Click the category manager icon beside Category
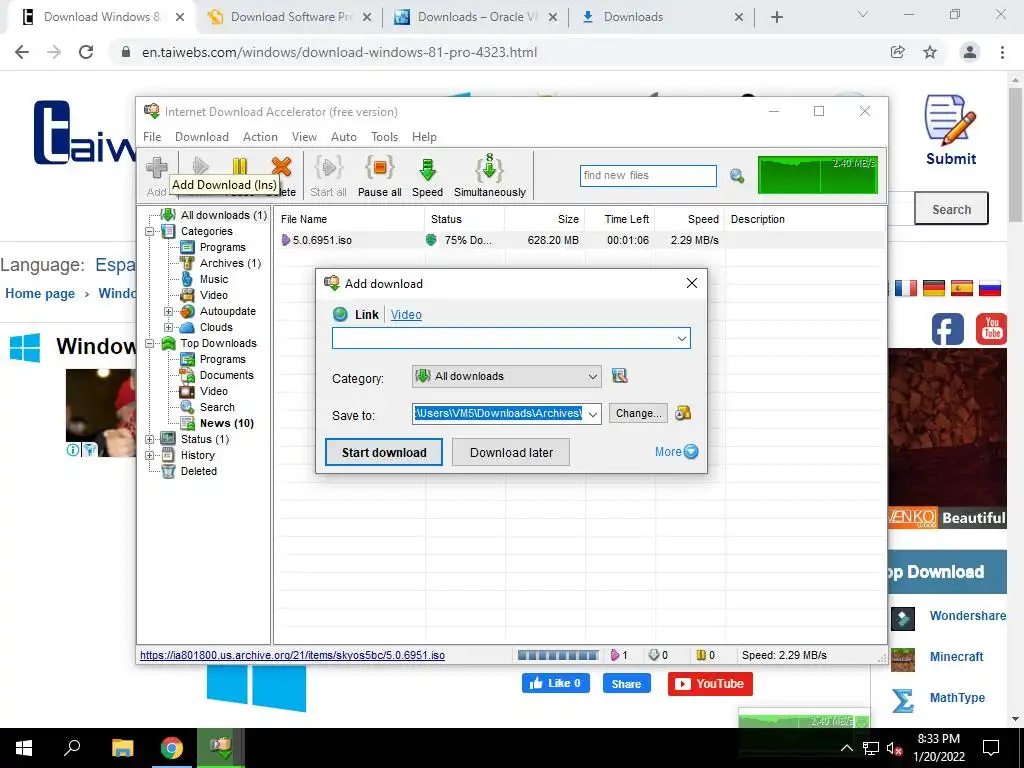 point(619,376)
